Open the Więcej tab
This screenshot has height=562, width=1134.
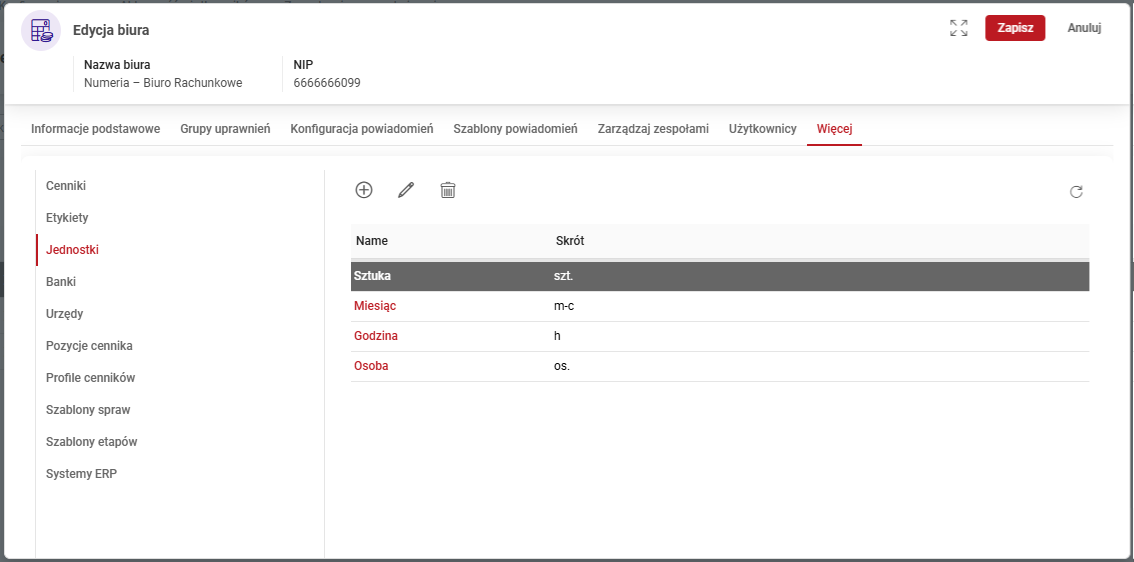[x=834, y=129]
